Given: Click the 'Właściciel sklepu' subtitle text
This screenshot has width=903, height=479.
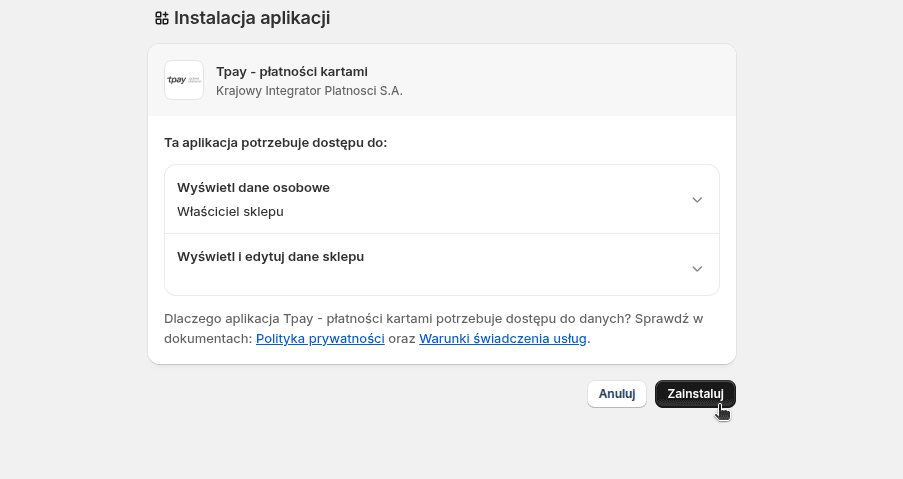Looking at the screenshot, I should coord(230,212).
